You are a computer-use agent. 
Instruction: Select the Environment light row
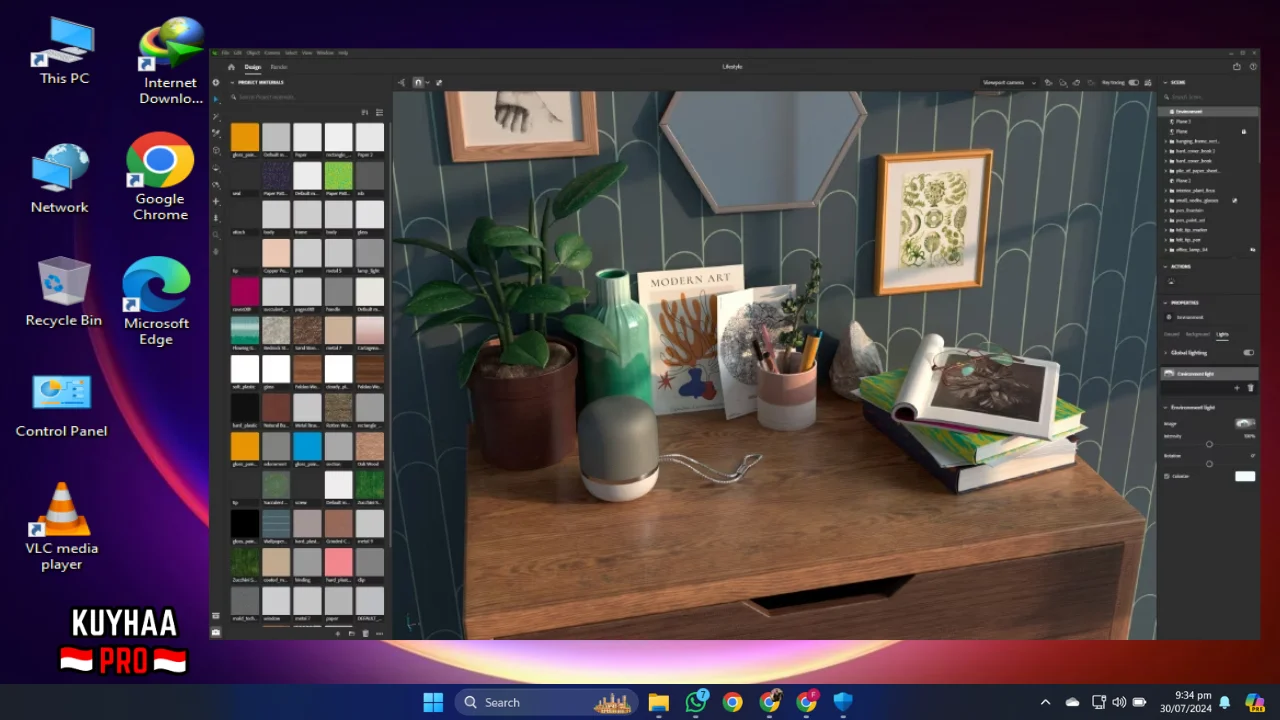coord(1208,373)
